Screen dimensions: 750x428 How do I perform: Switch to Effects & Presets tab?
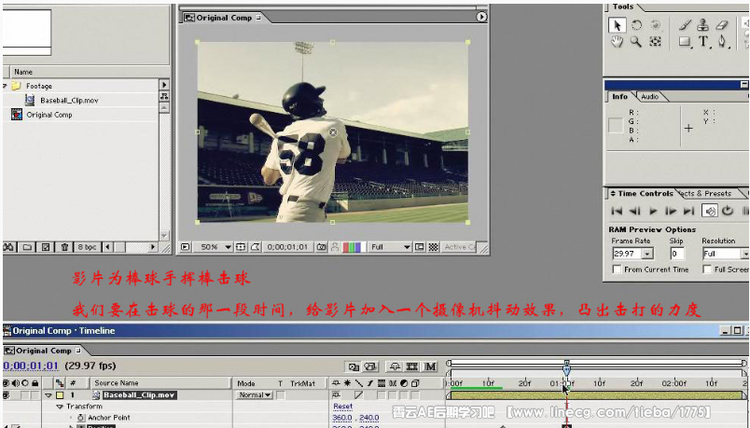(706, 193)
